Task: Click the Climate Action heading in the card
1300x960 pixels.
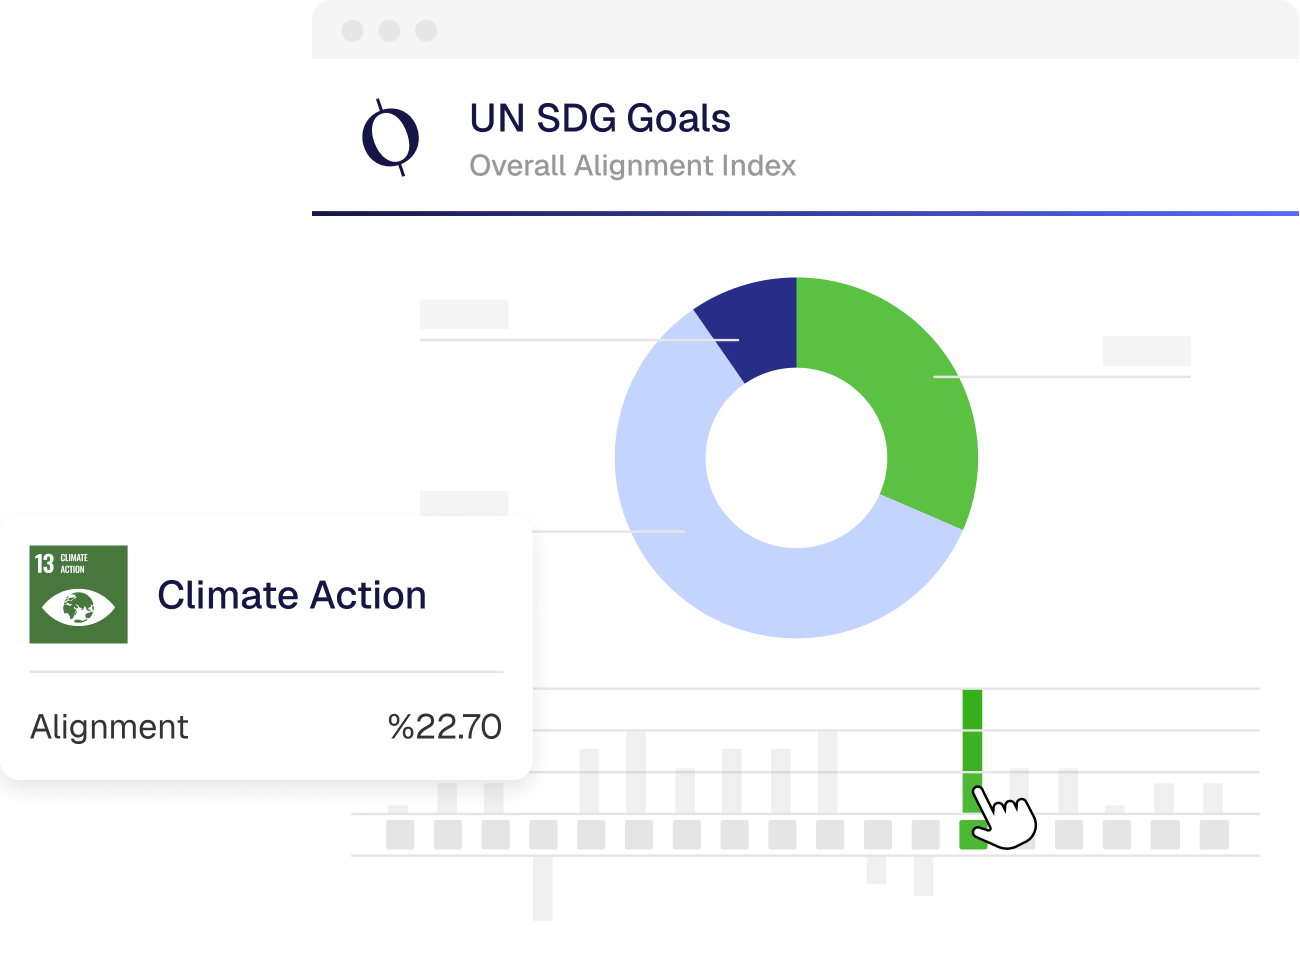Action: [292, 595]
